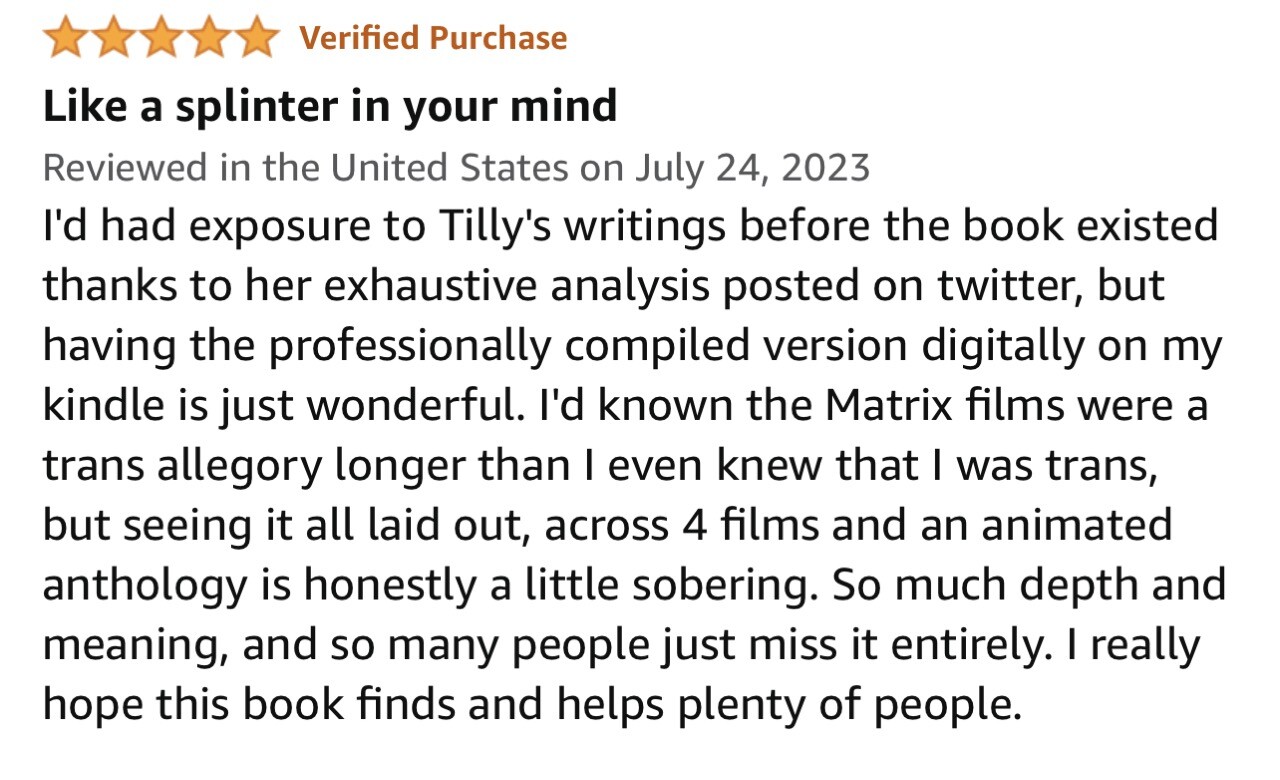Open the review title 'Like a splinter in your mind'
This screenshot has width=1280, height=780.
pyautogui.click(x=330, y=106)
